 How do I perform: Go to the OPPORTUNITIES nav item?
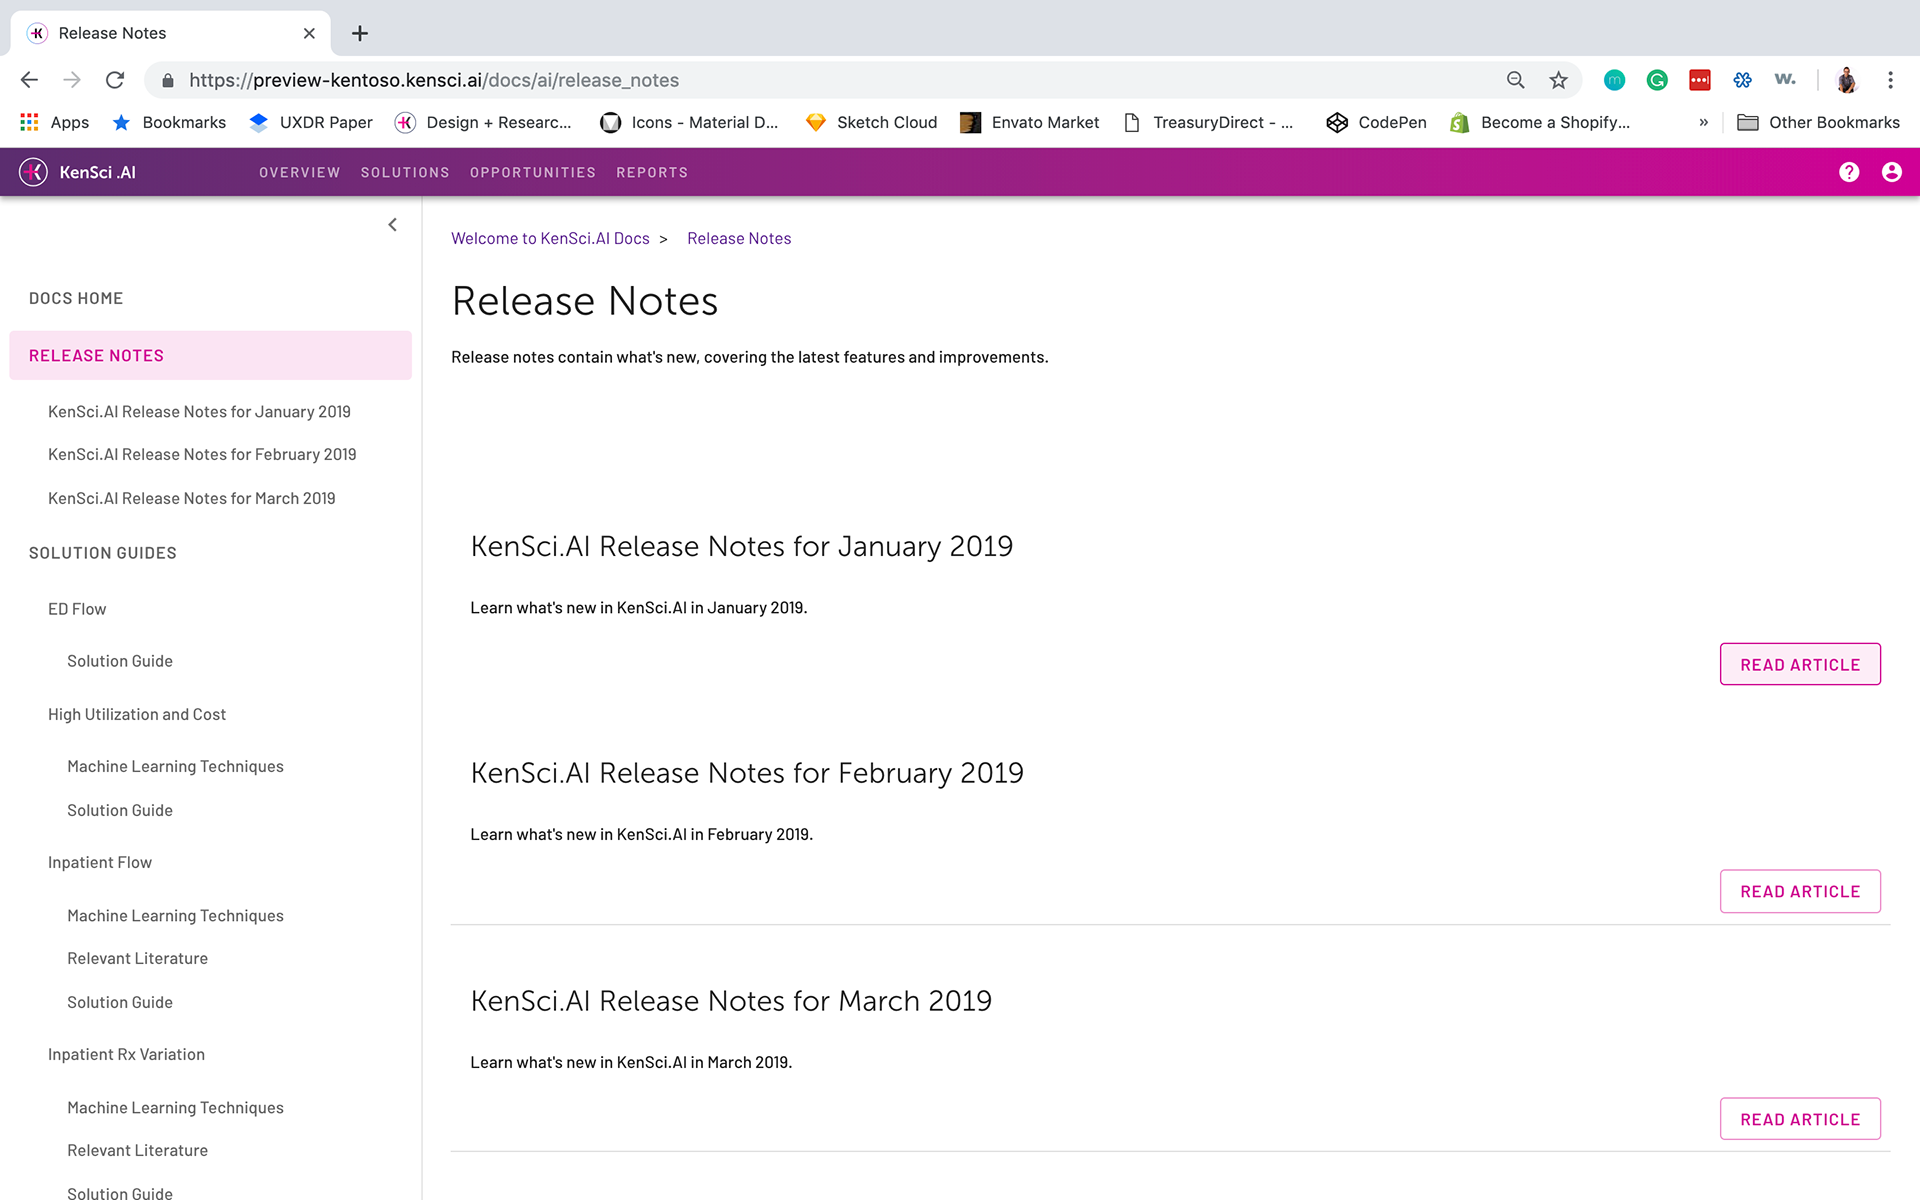[533, 173]
